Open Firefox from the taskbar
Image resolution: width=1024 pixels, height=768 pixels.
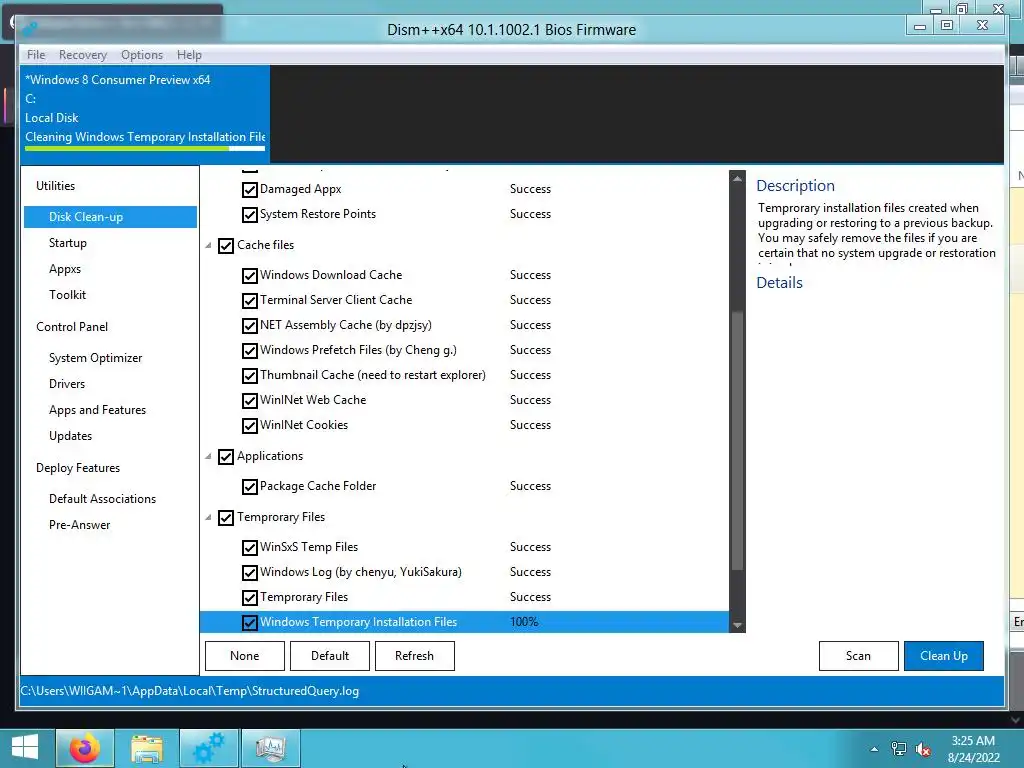click(85, 748)
